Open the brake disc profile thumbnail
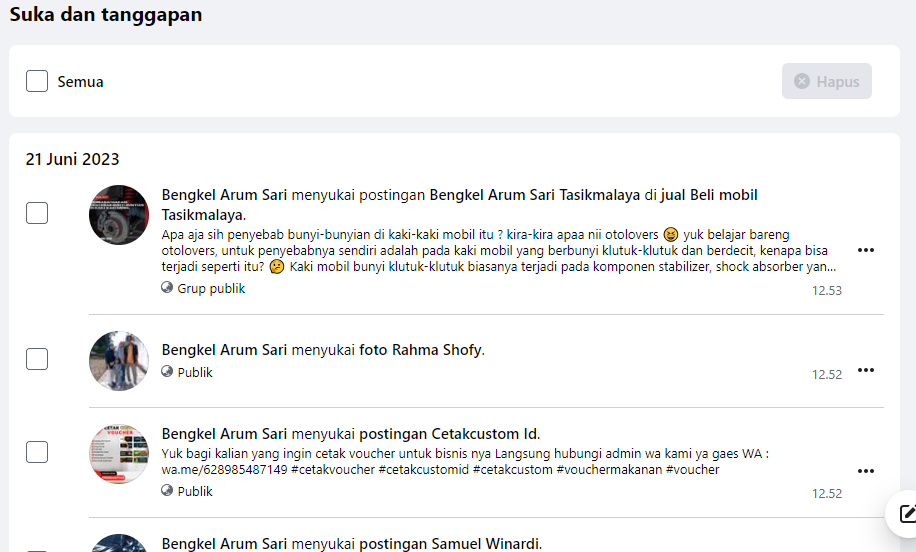Image resolution: width=916 pixels, height=552 pixels. 119,214
